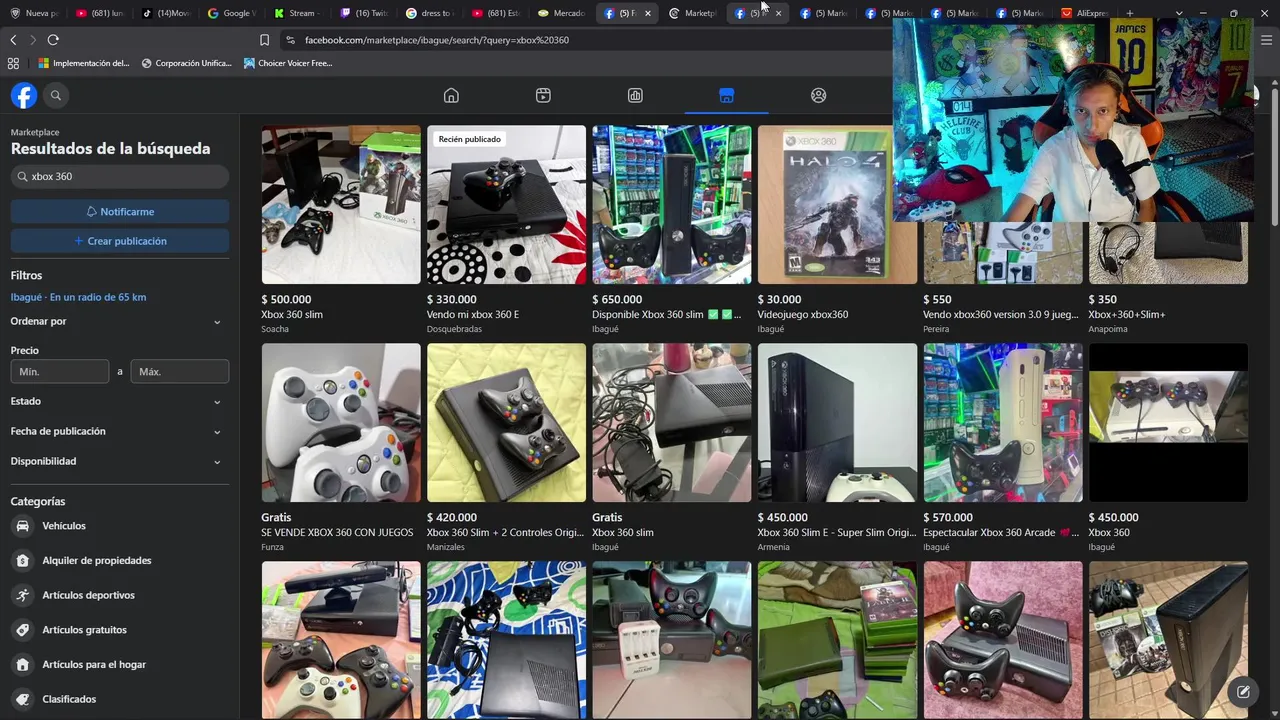Switch to the Google browser tab
The image size is (1280, 720).
point(232,13)
